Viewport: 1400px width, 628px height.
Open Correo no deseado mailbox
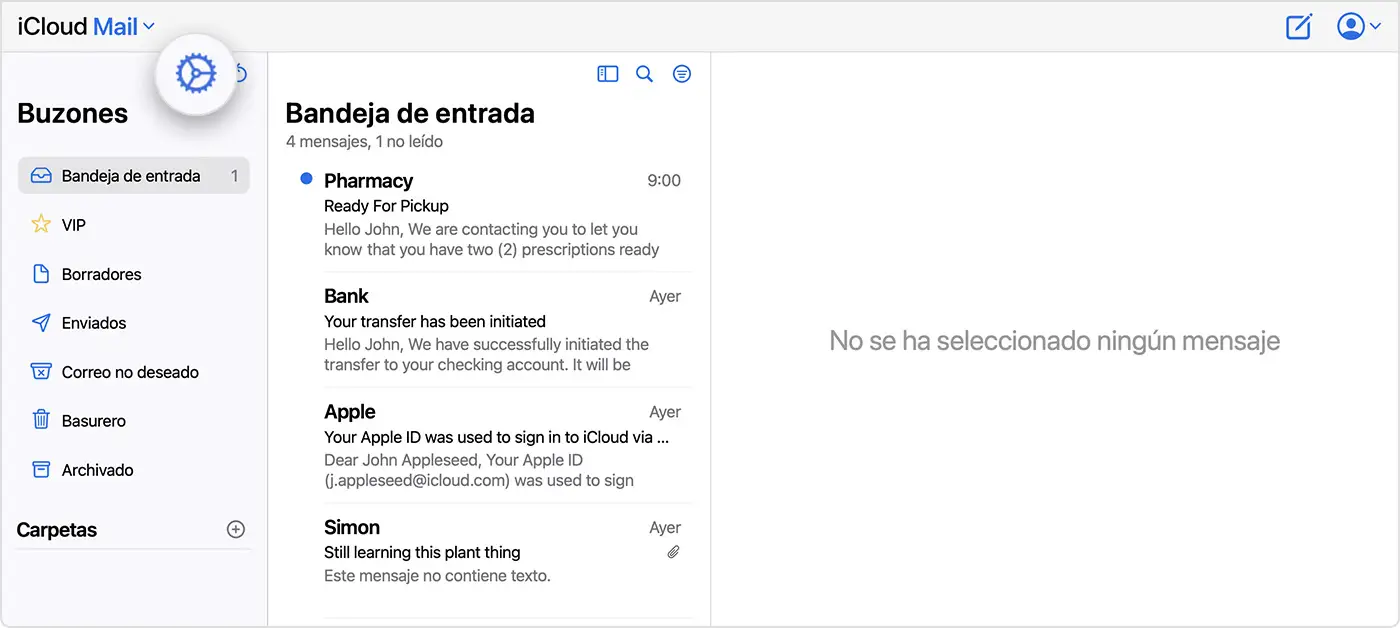(134, 372)
